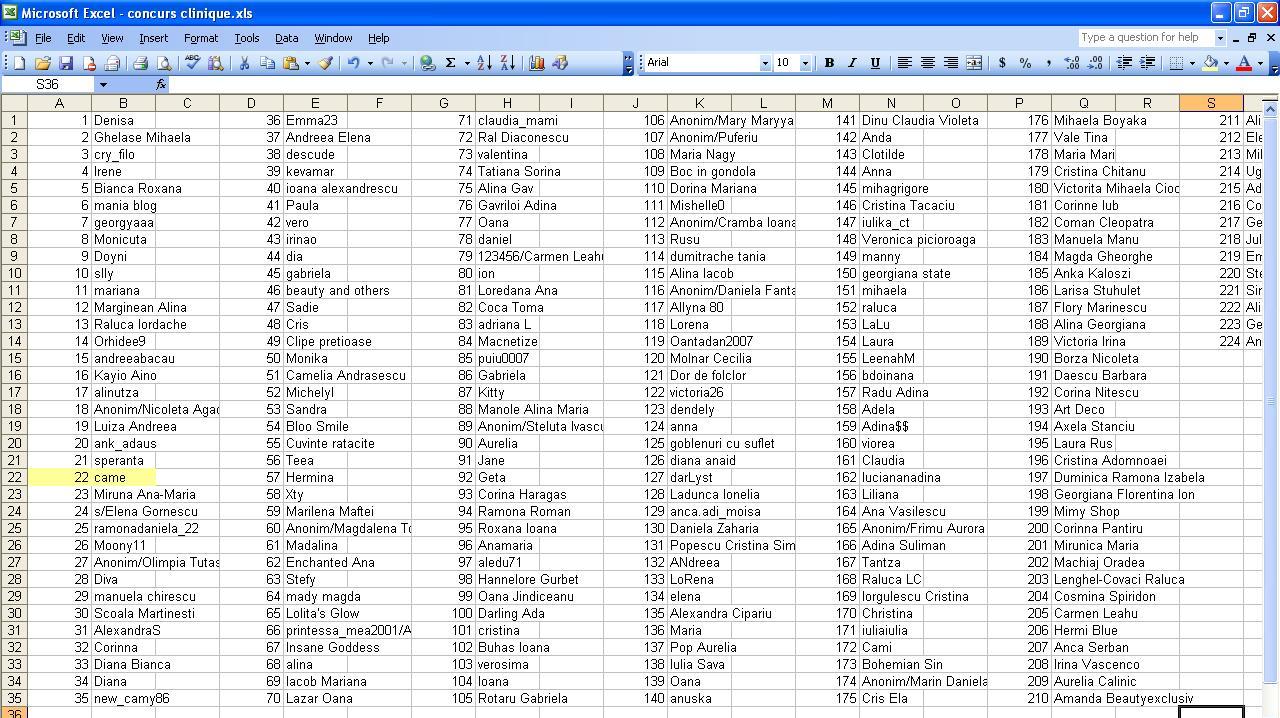Toggle Bold formatting
The image size is (1280, 718).
[x=828, y=63]
